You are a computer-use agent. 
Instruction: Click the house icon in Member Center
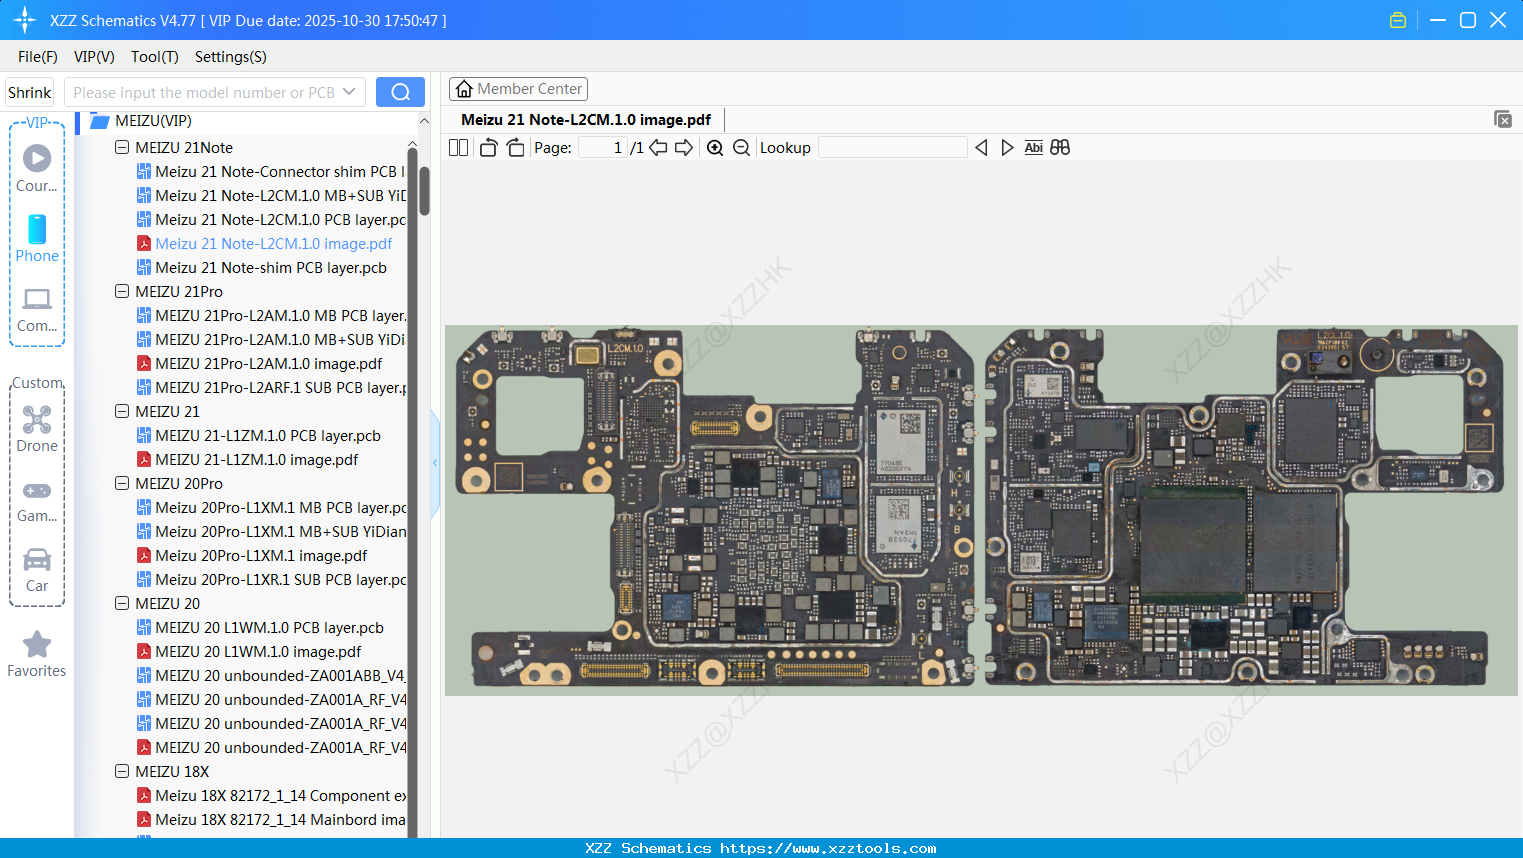[464, 89]
